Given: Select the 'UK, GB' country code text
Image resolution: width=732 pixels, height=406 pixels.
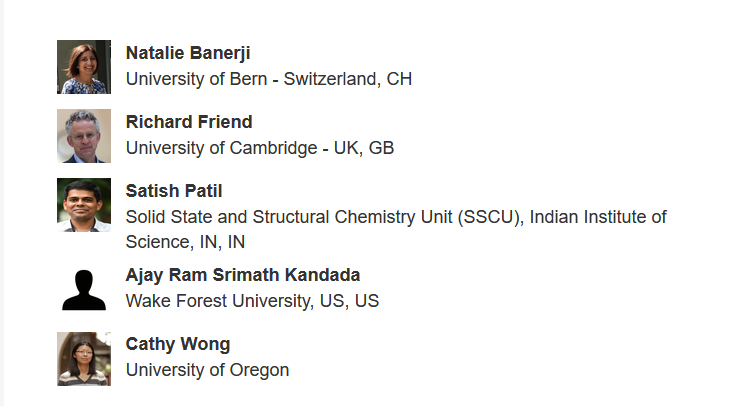Looking at the screenshot, I should 364,148.
